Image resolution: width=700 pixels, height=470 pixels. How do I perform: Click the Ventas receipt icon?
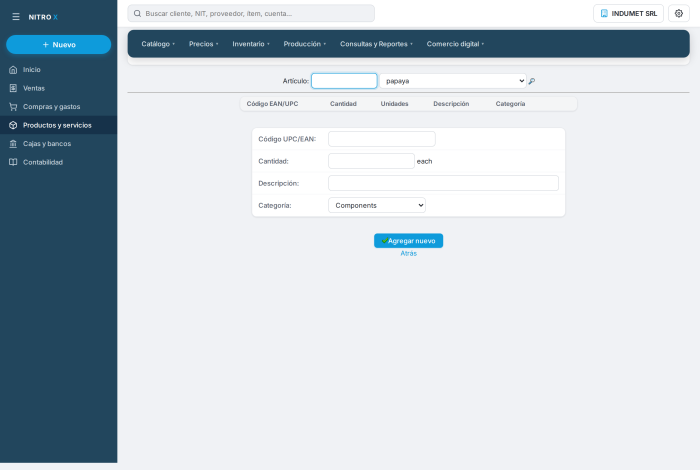tap(13, 88)
